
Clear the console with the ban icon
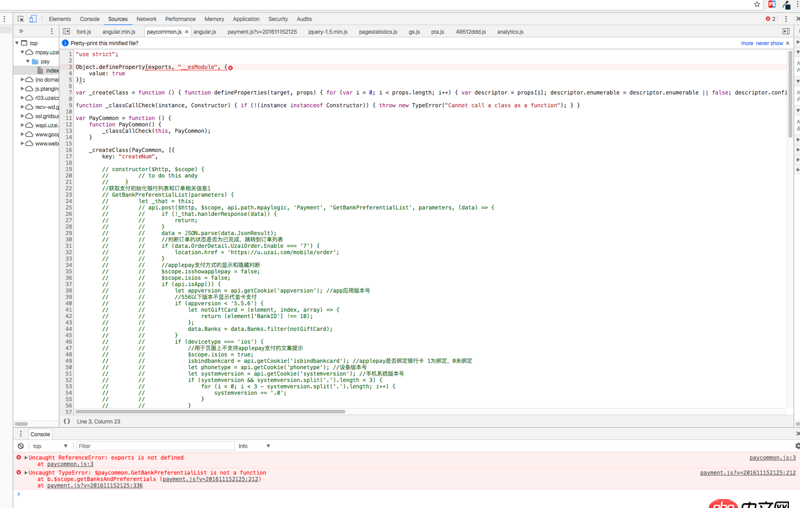(x=20, y=446)
